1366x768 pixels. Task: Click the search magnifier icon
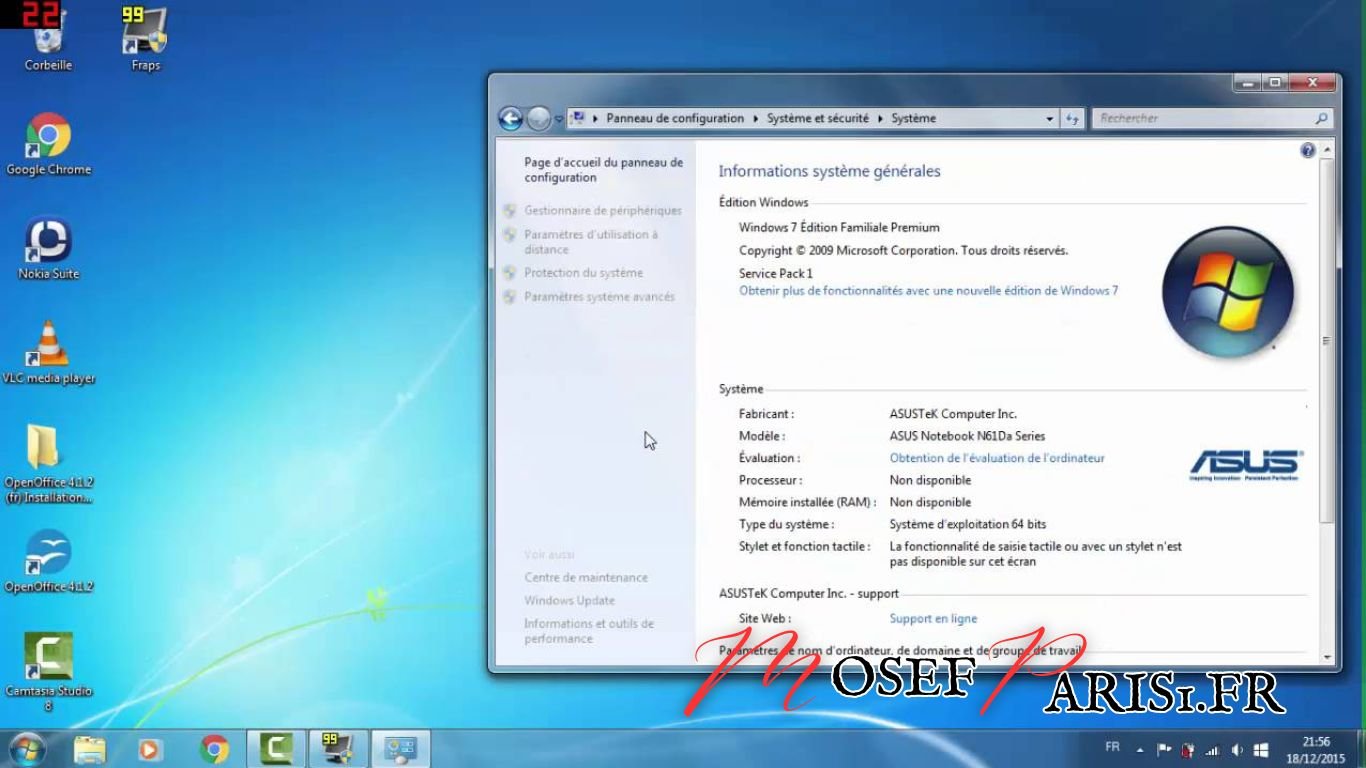click(x=1322, y=118)
